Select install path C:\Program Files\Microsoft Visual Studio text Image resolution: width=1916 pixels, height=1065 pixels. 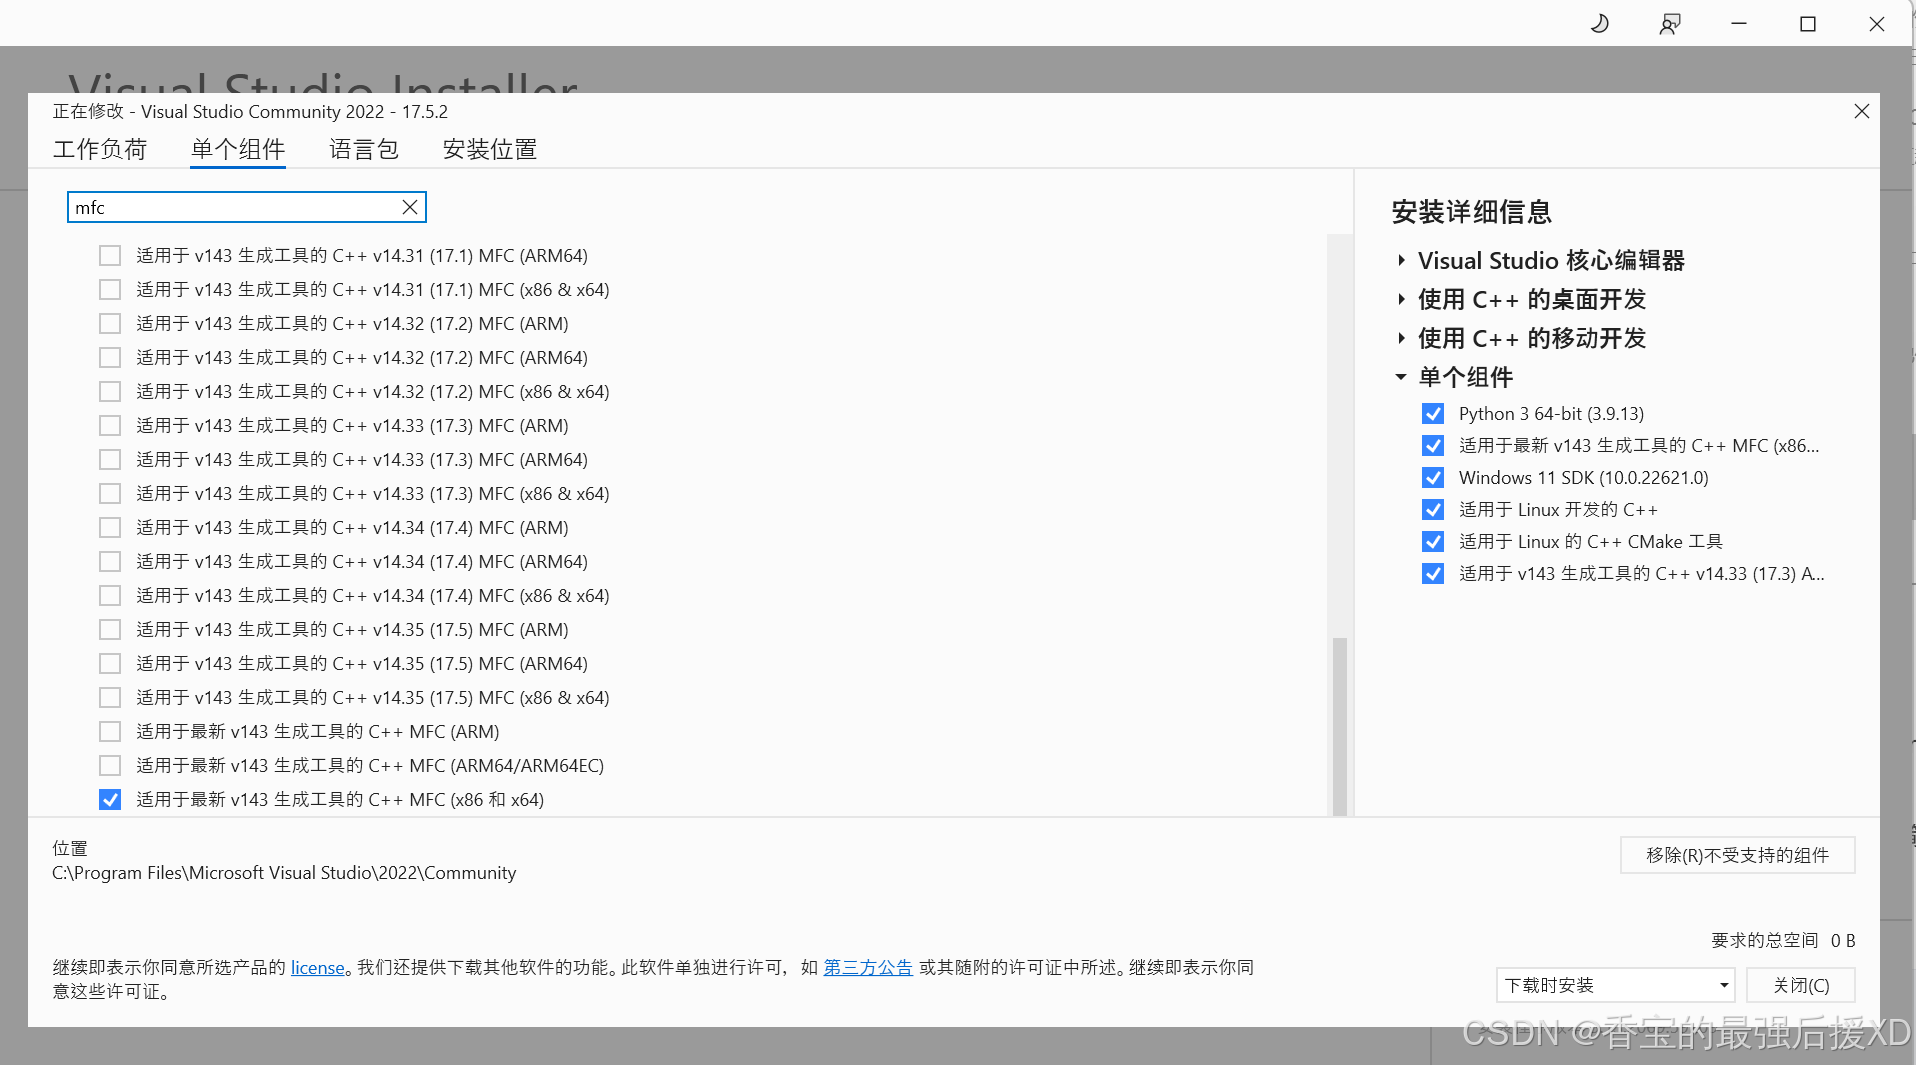pos(284,873)
